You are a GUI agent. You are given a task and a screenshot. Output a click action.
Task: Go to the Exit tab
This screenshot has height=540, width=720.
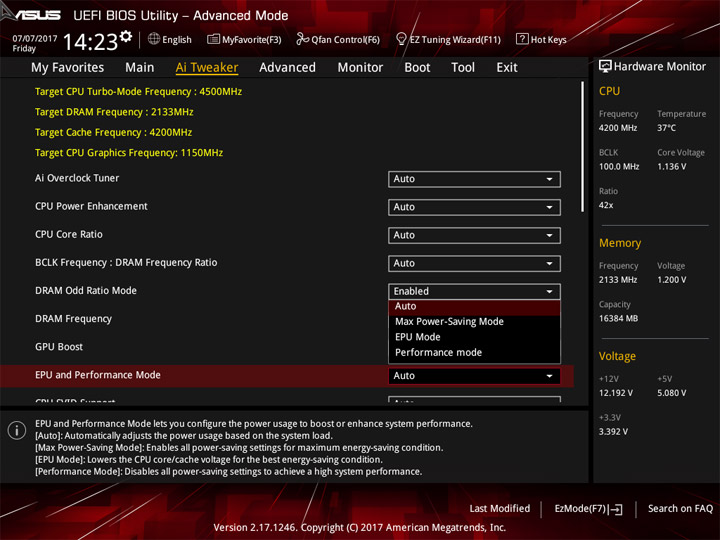click(506, 68)
